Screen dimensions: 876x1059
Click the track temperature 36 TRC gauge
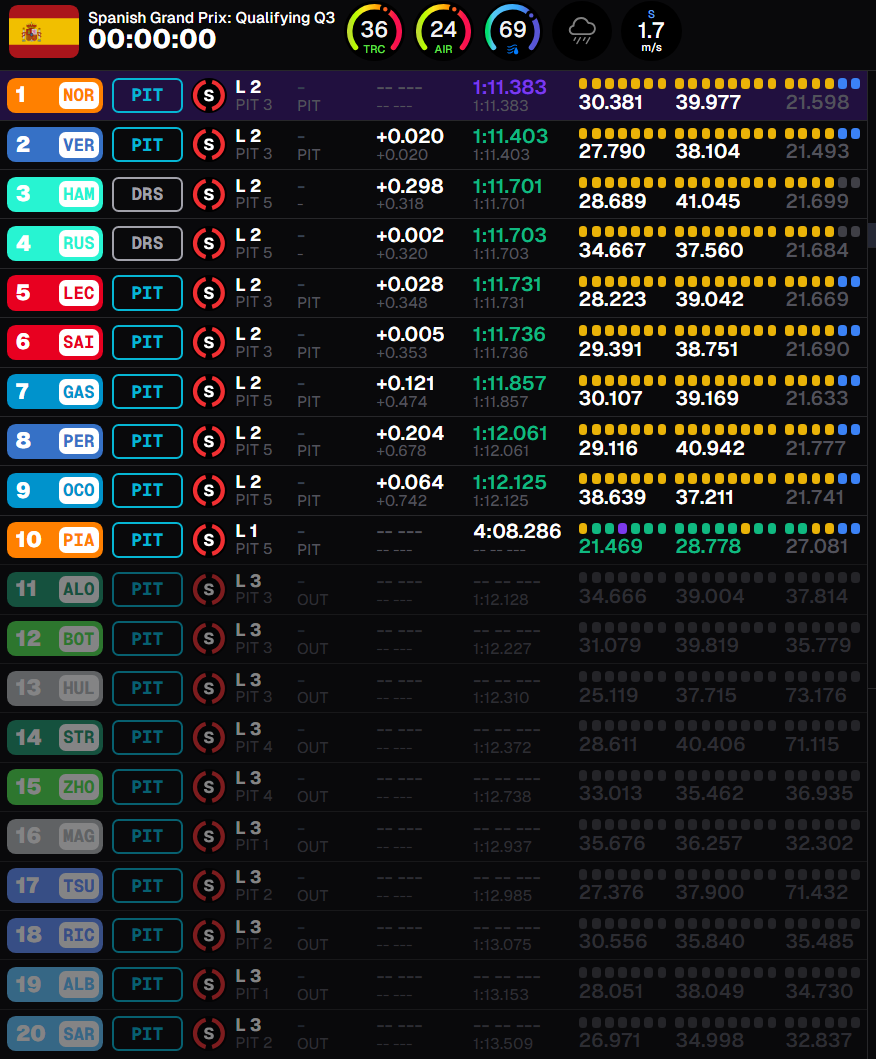pos(374,31)
